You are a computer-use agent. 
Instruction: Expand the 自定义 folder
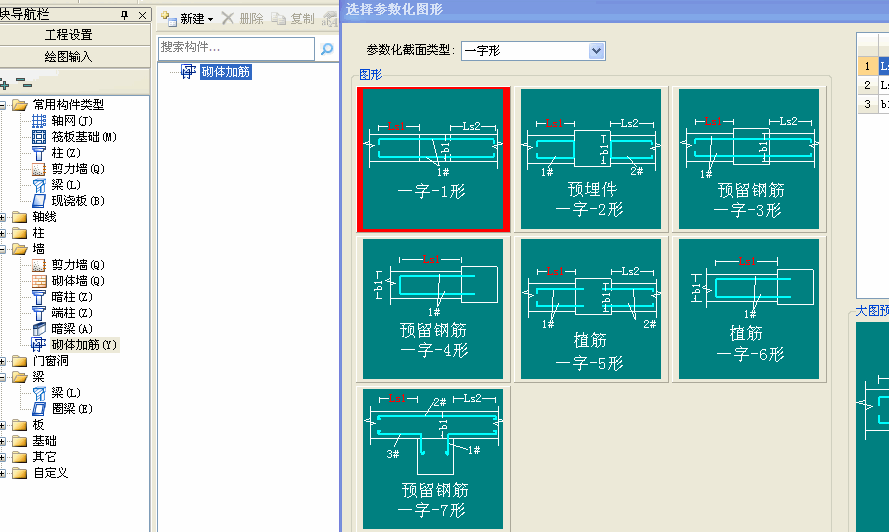tap(2, 473)
